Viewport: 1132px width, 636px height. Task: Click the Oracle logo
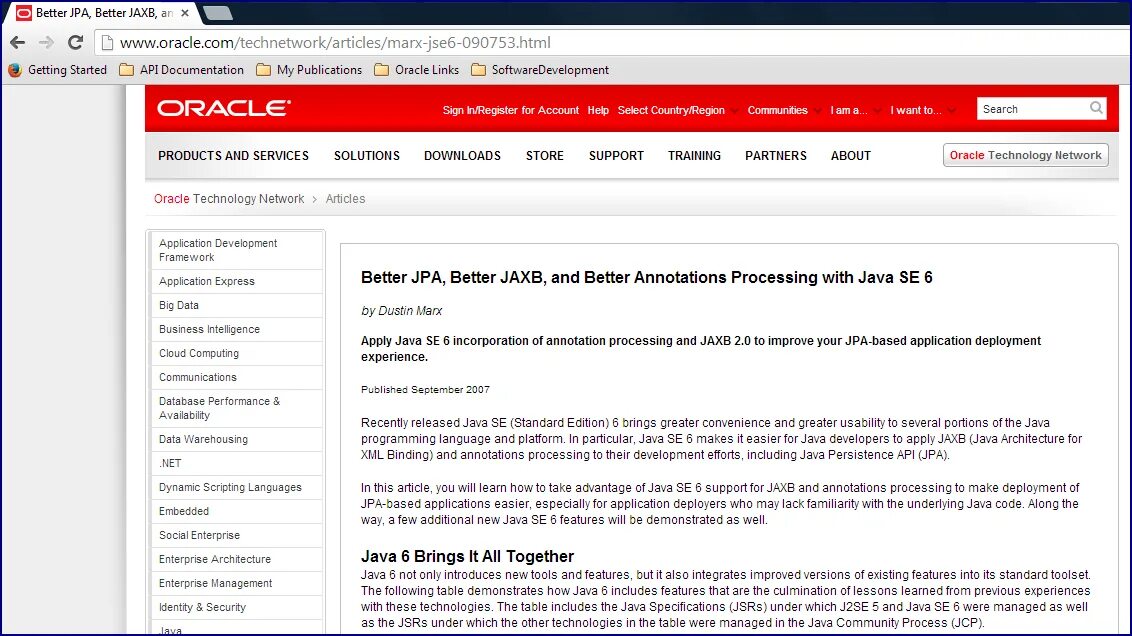click(224, 108)
